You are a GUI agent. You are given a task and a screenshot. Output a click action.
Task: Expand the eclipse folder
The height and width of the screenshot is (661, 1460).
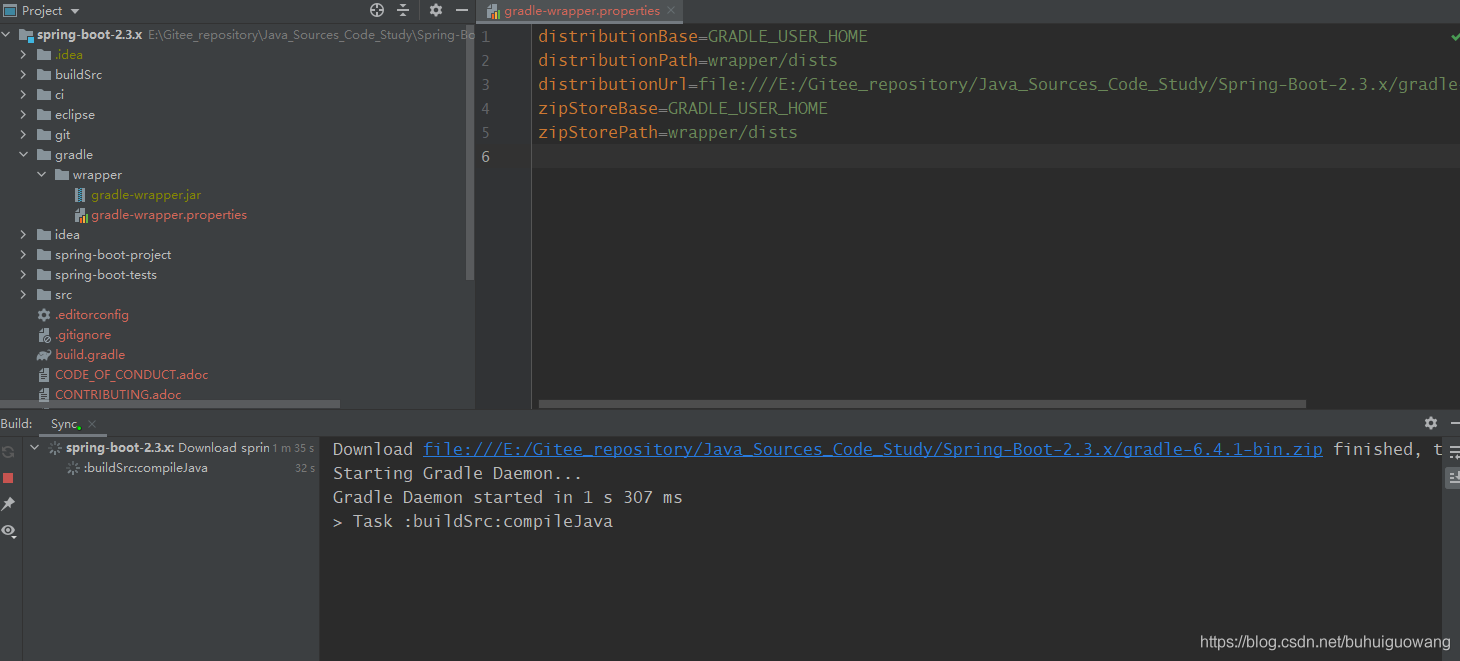[24, 115]
